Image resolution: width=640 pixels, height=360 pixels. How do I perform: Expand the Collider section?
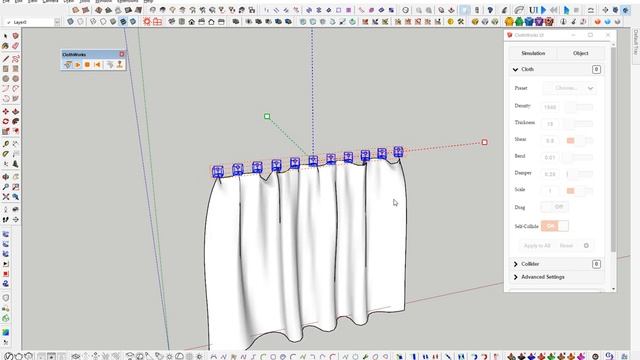(x=516, y=264)
